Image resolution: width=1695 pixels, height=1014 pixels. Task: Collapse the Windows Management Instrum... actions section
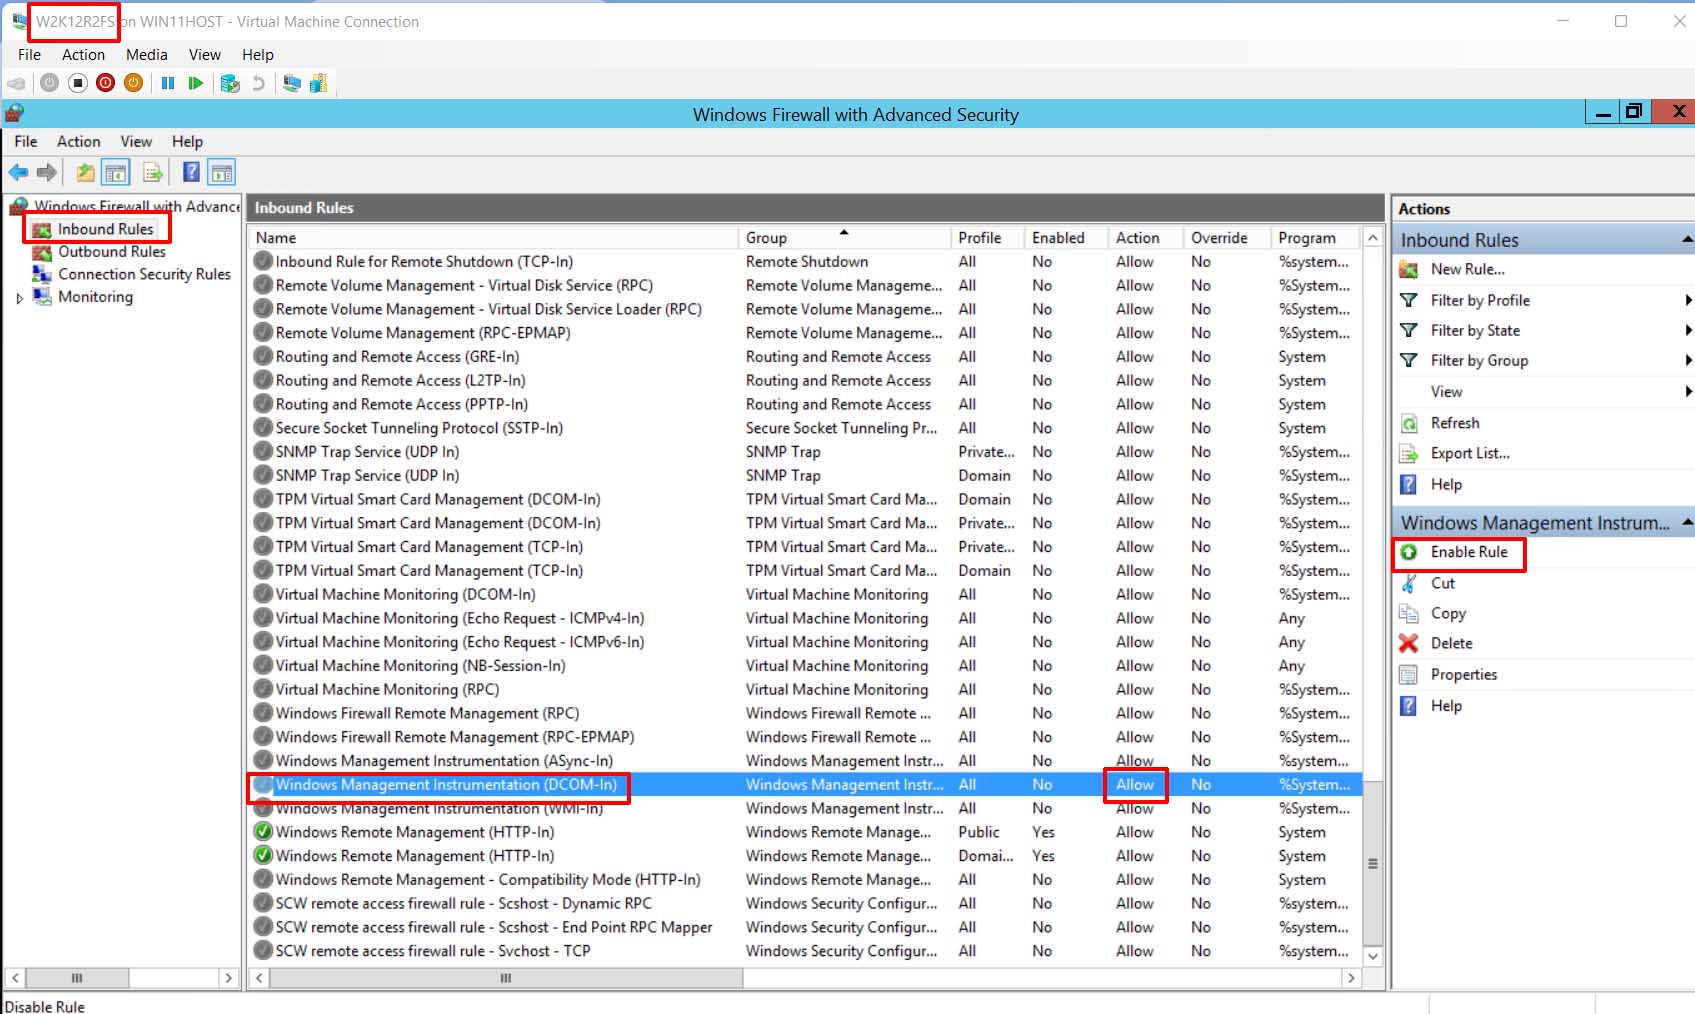tap(1687, 522)
